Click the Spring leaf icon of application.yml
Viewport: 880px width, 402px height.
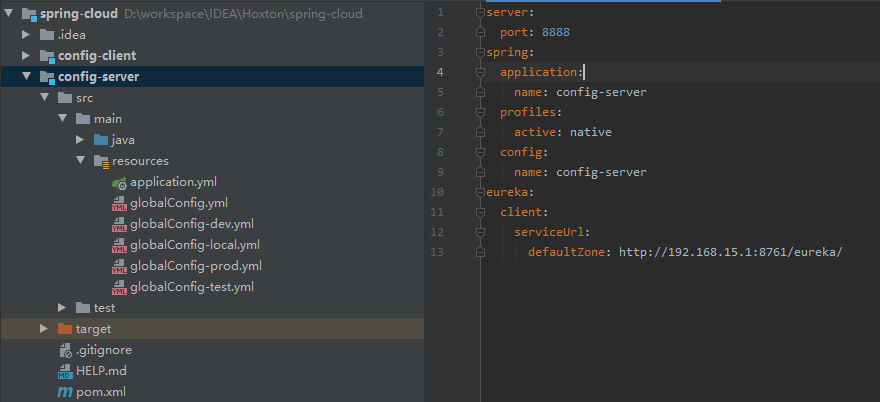[119, 182]
